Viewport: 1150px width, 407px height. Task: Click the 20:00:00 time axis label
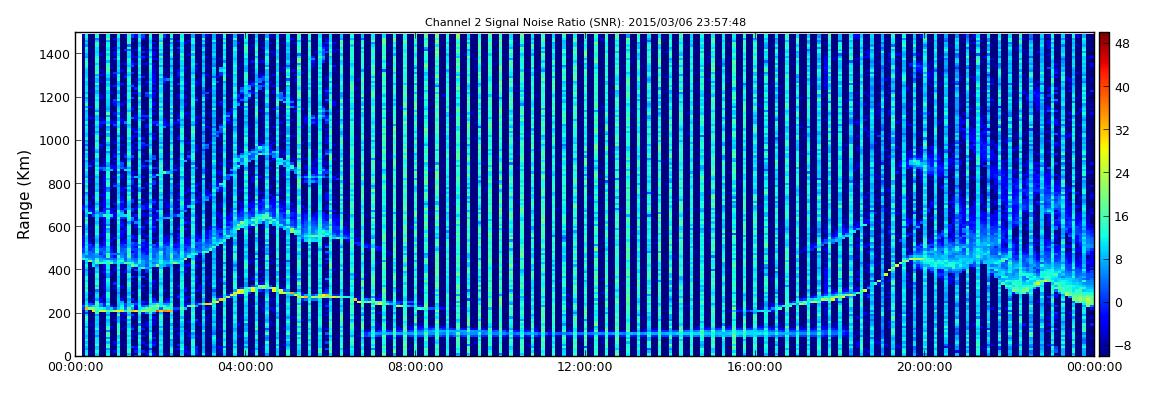pyautogui.click(x=926, y=368)
